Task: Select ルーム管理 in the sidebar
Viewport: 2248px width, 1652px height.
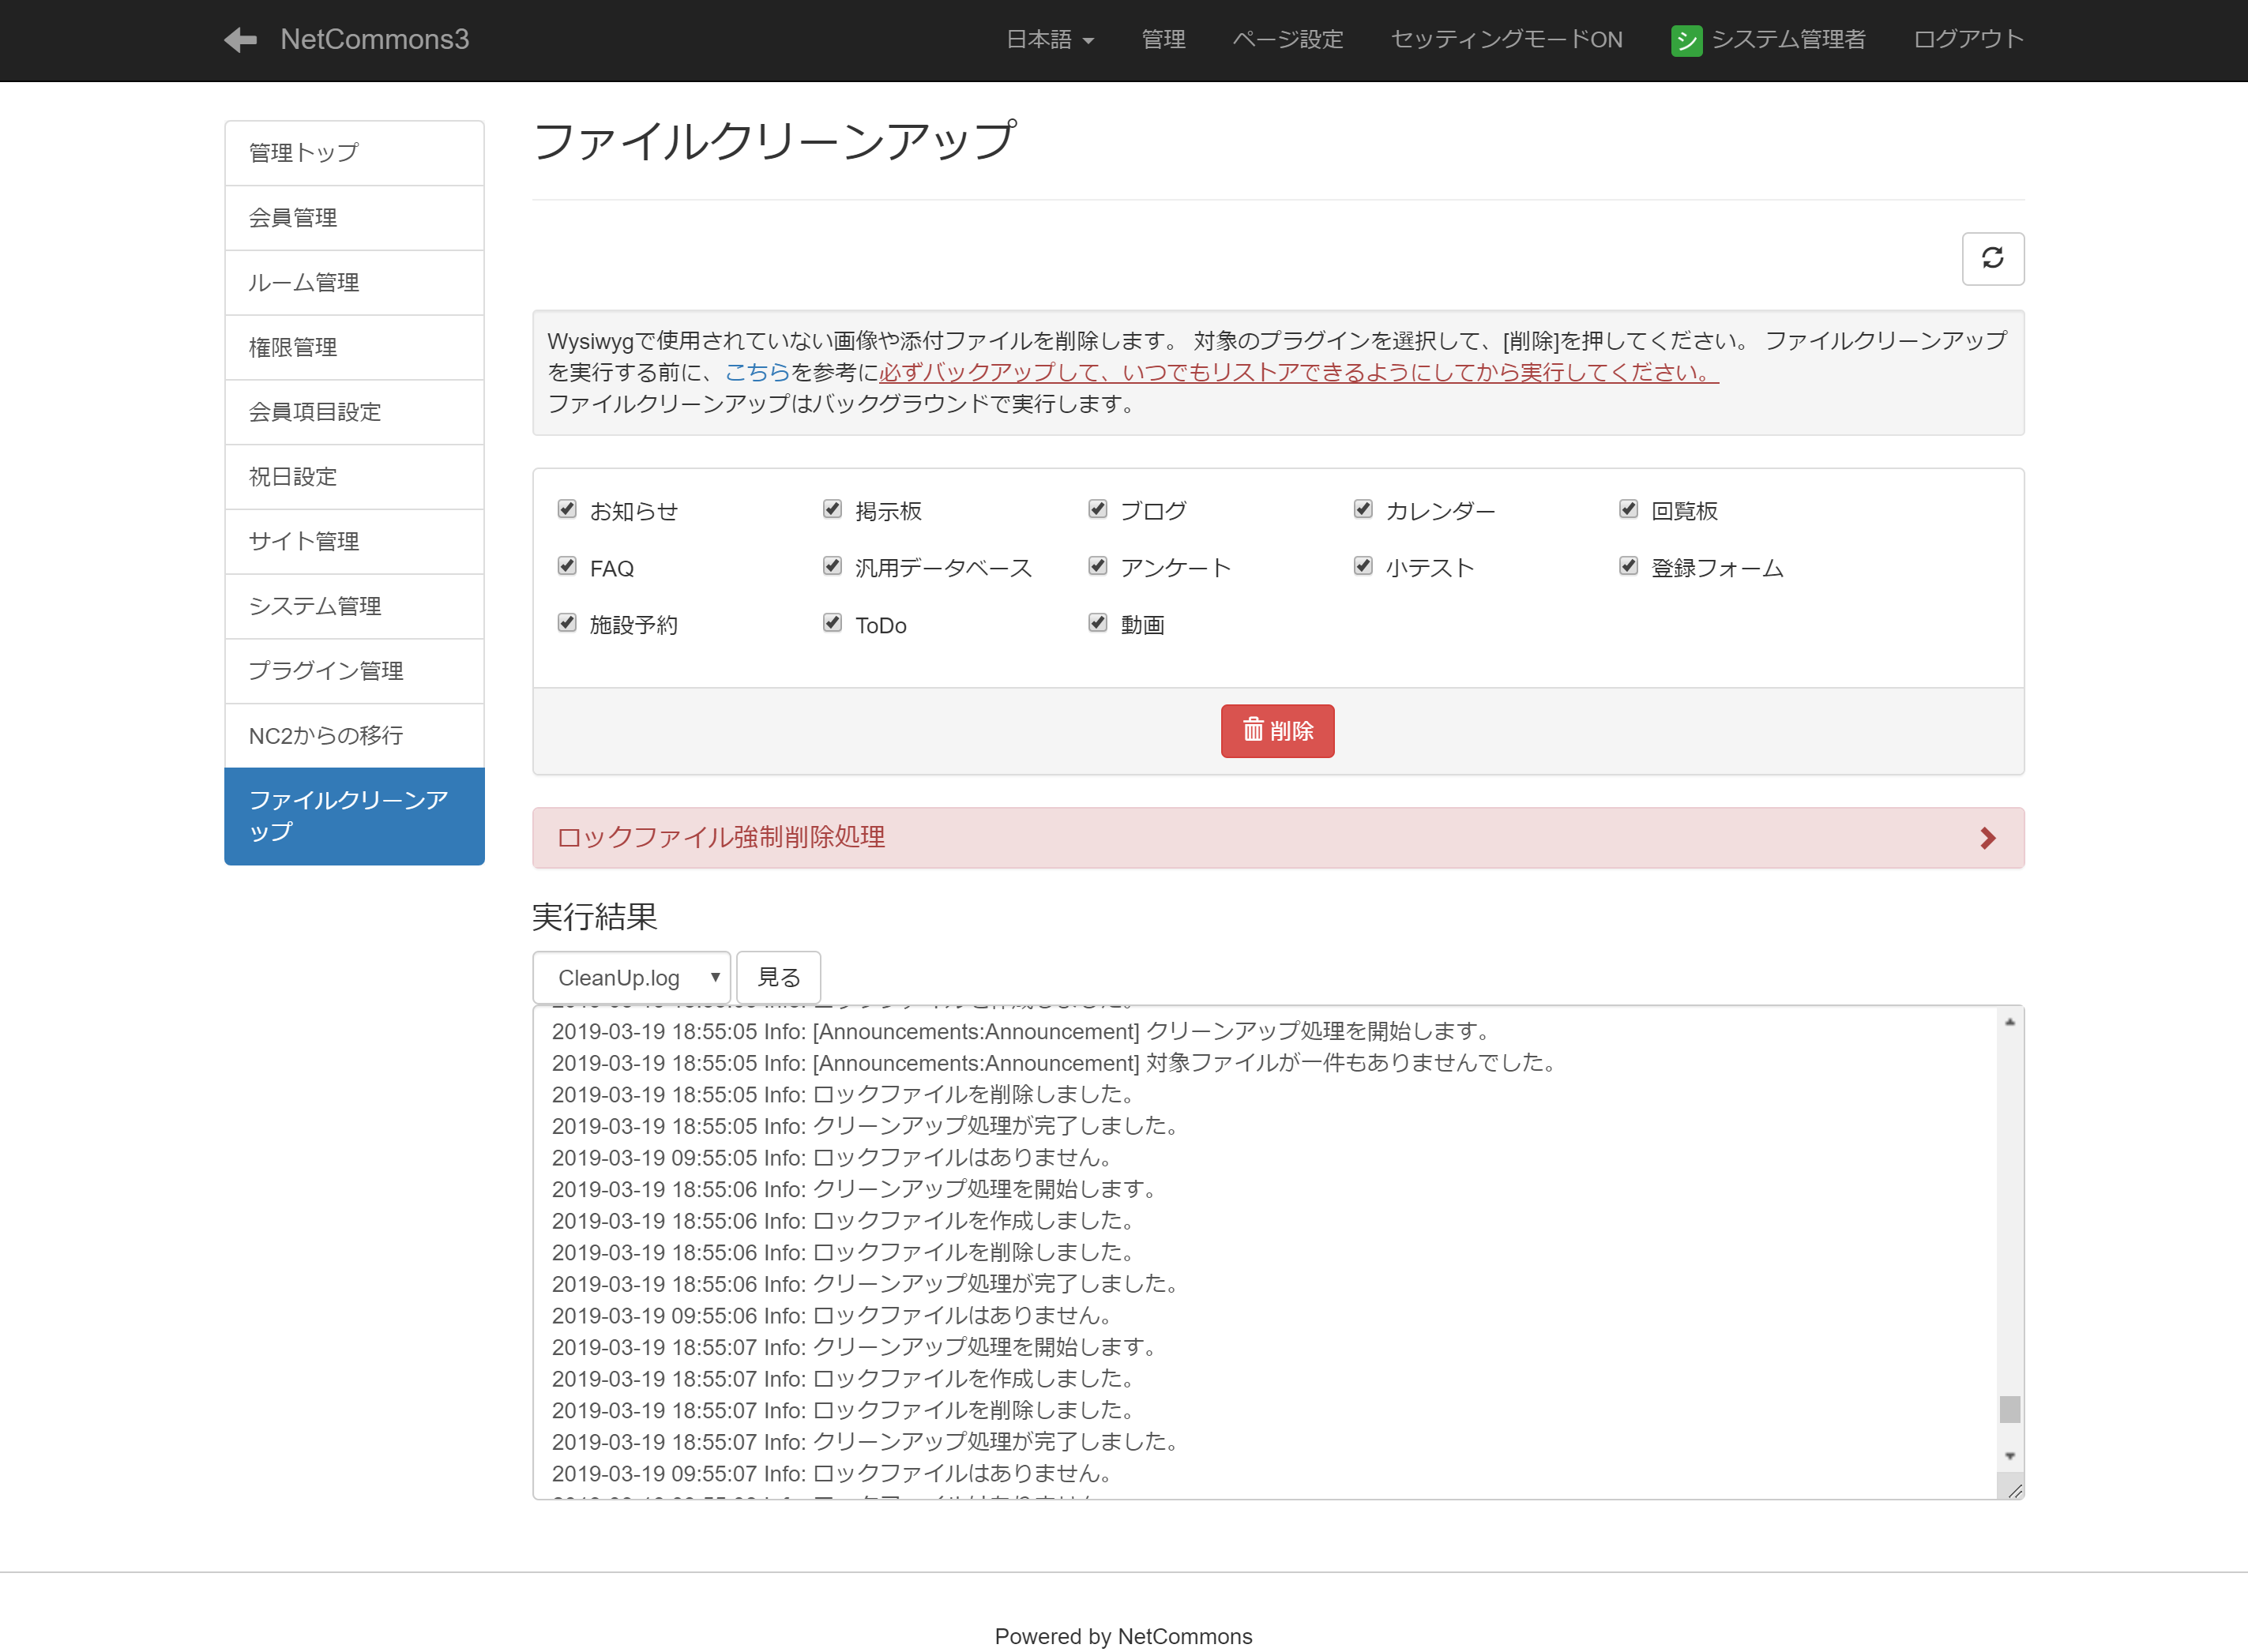Action: pyautogui.click(x=354, y=283)
